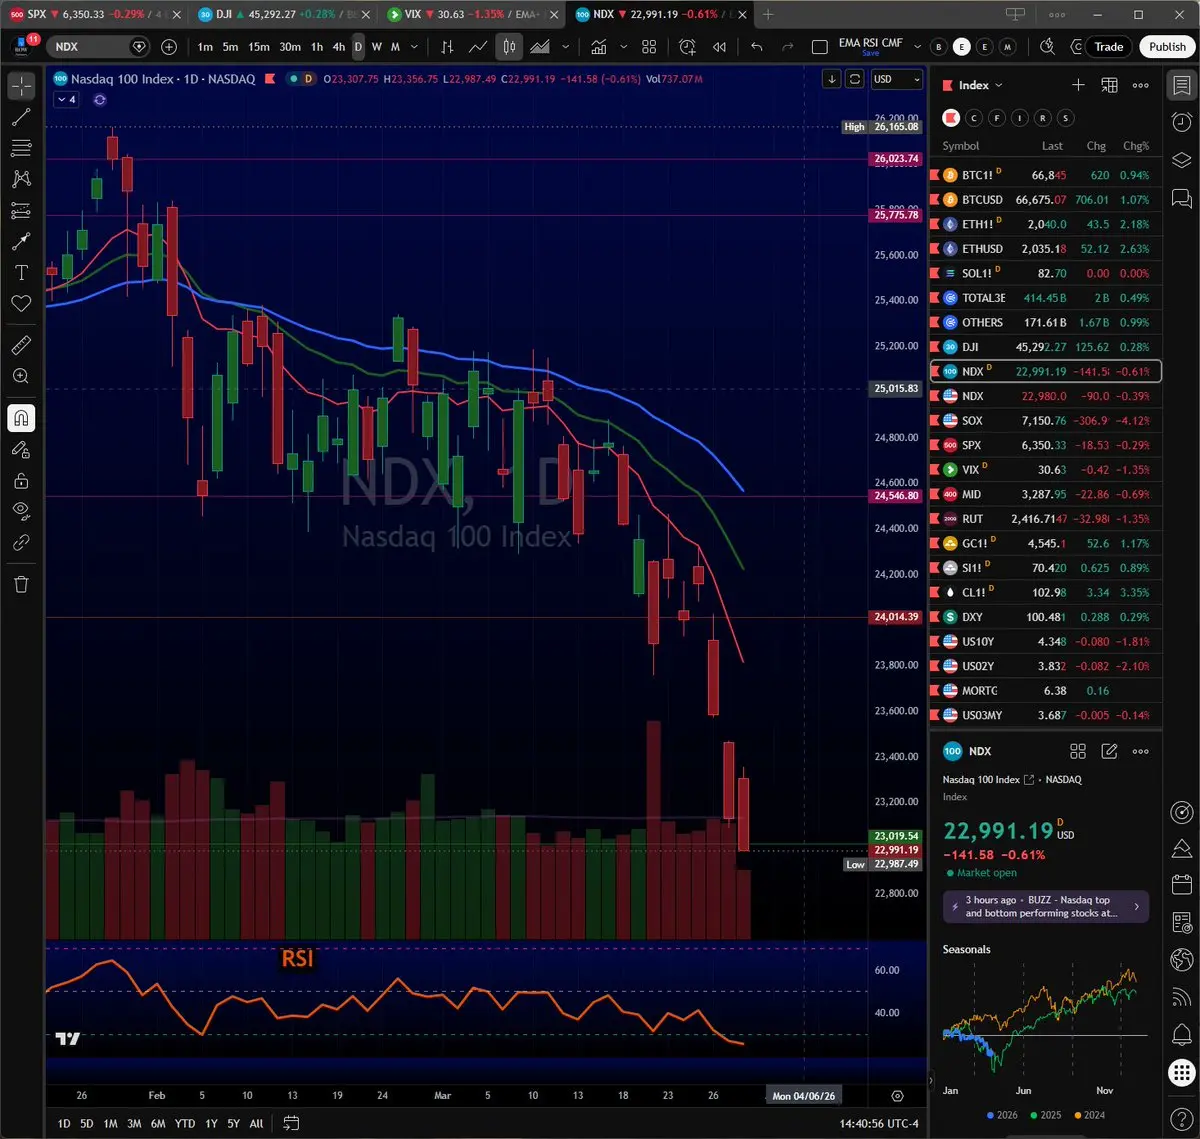Open the patterns drawing tool
This screenshot has height=1139, width=1200.
click(21, 179)
